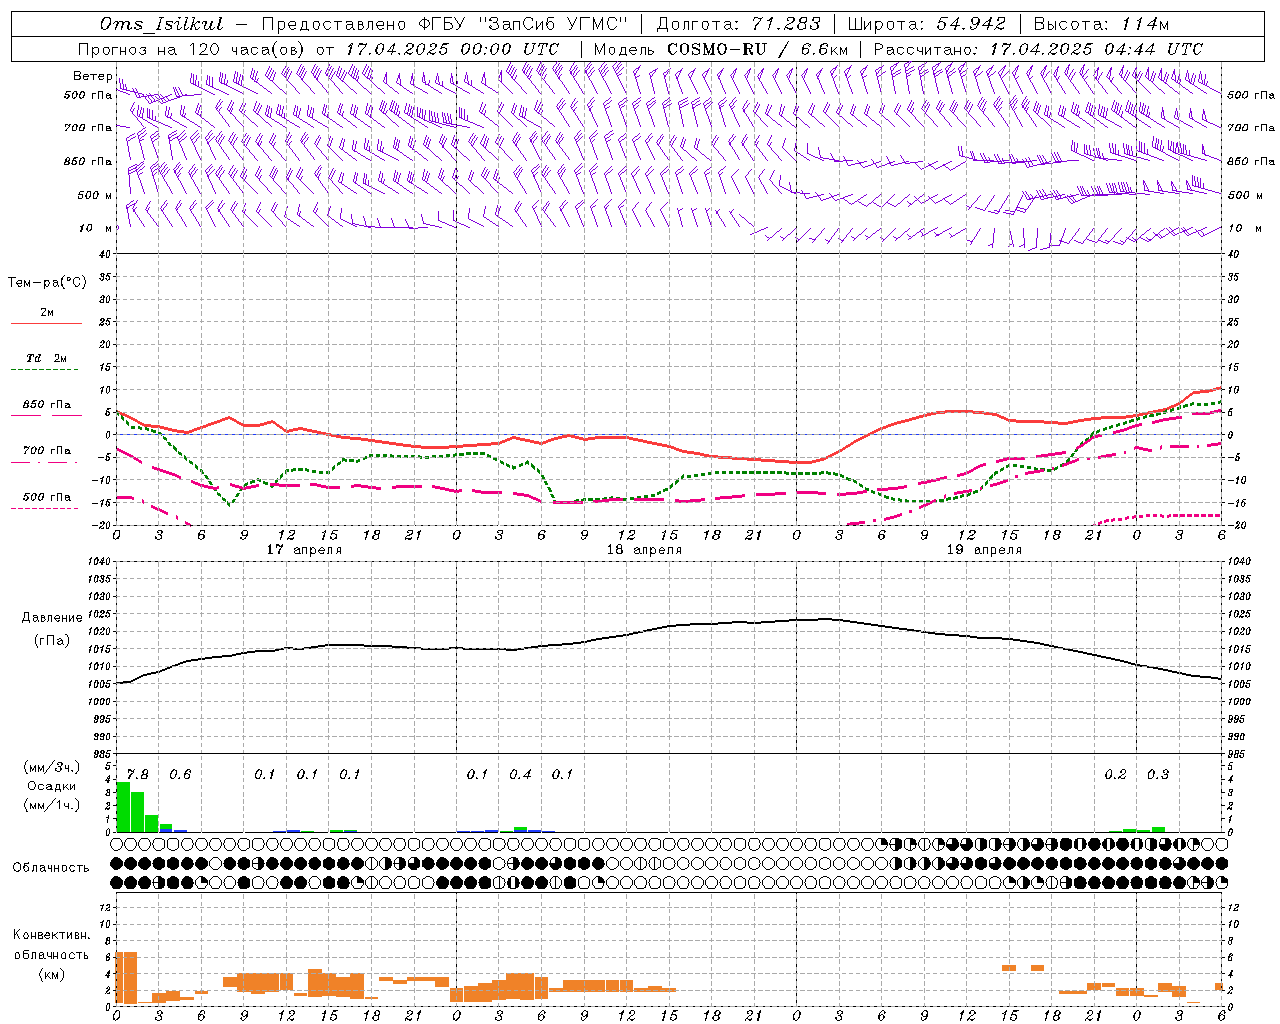
Task: Select the 0.3 precipitation amount
Action: 1158,774
